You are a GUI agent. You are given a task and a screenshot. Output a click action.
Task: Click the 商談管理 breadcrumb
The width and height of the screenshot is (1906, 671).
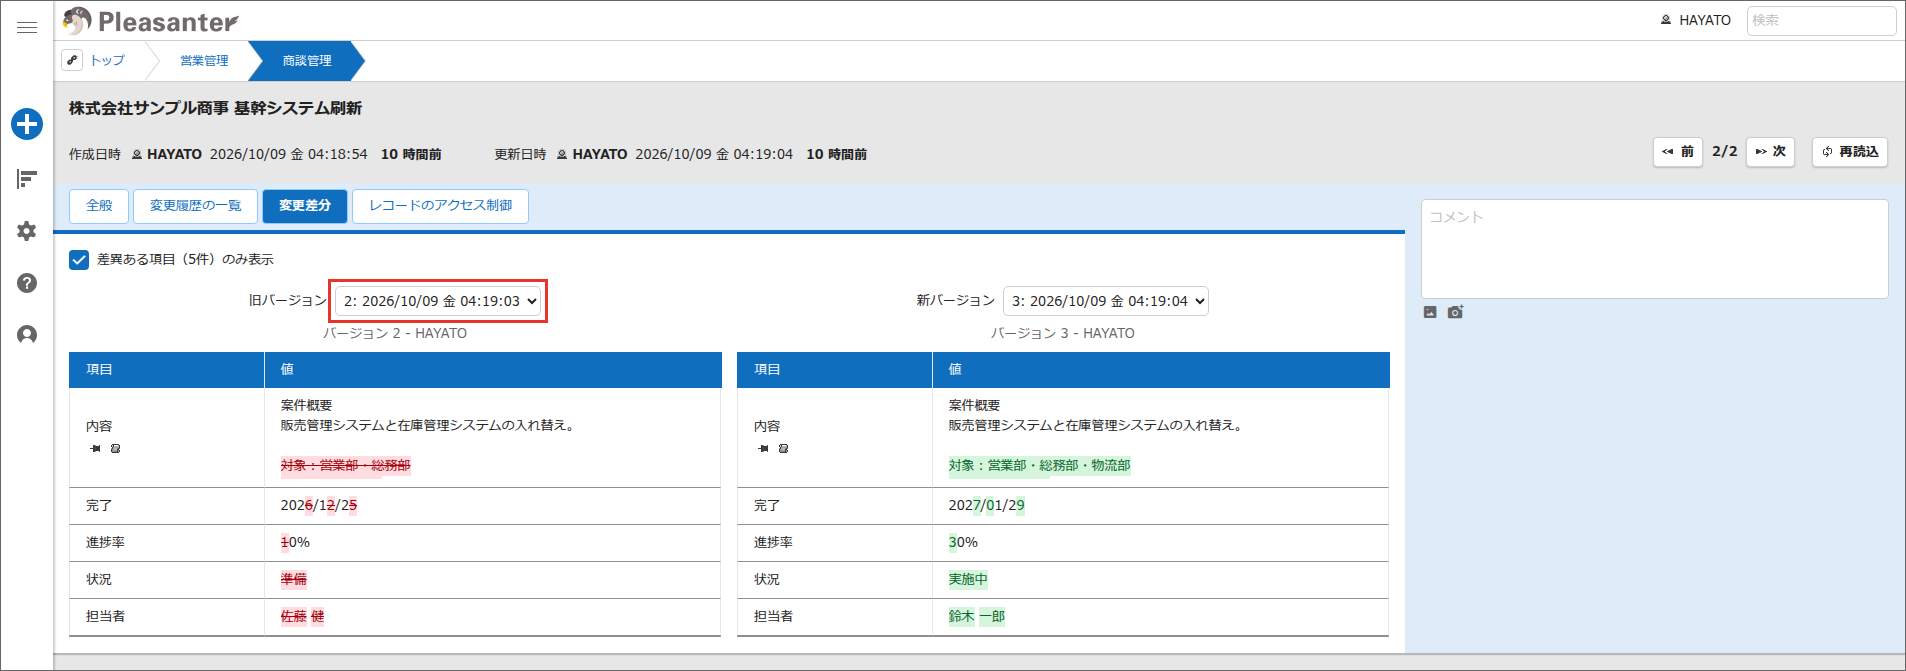coord(306,61)
